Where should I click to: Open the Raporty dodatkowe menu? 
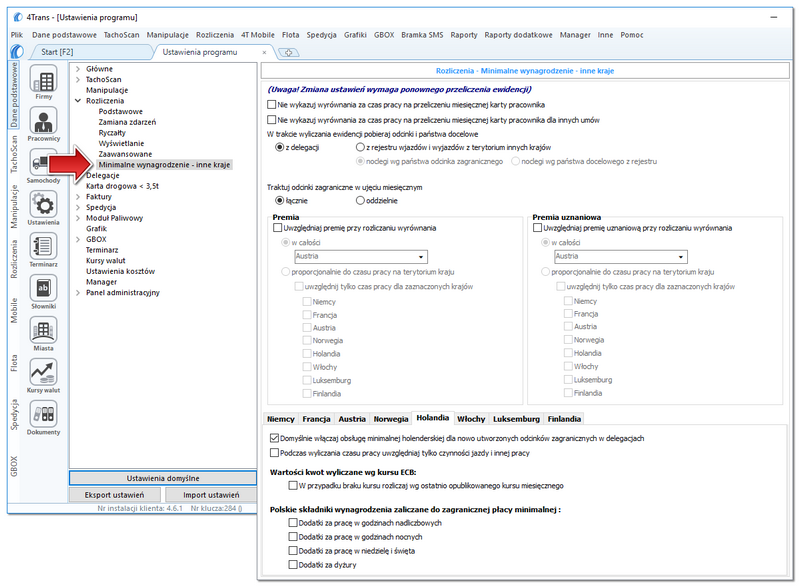tap(518, 35)
